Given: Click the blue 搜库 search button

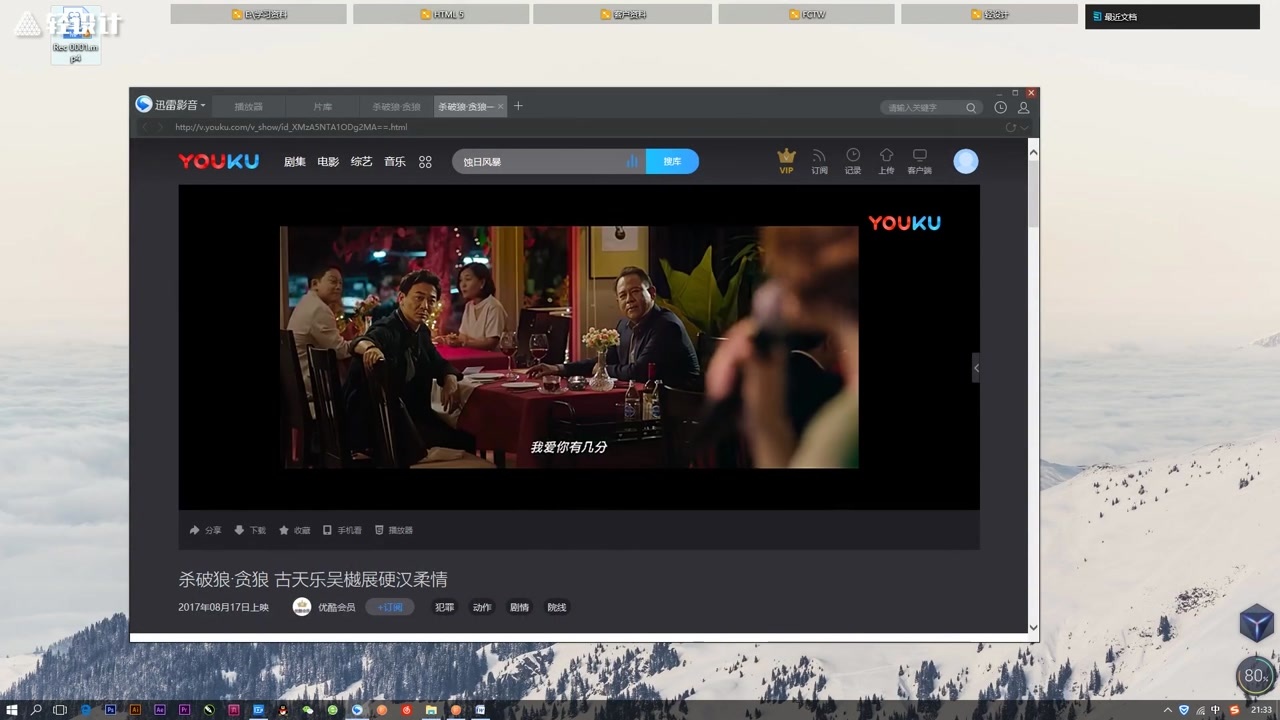Looking at the screenshot, I should tap(672, 161).
